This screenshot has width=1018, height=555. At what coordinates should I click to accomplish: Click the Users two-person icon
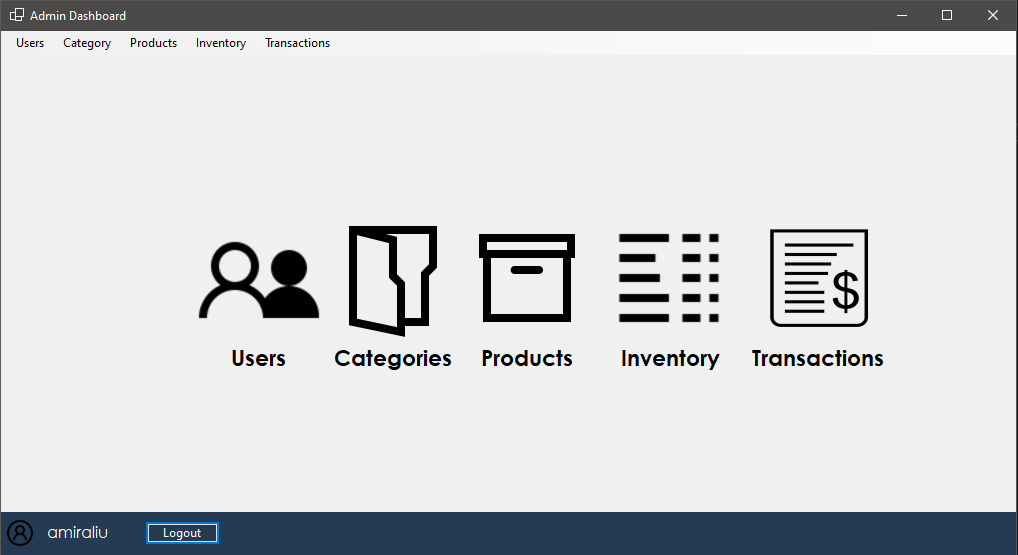pyautogui.click(x=259, y=281)
